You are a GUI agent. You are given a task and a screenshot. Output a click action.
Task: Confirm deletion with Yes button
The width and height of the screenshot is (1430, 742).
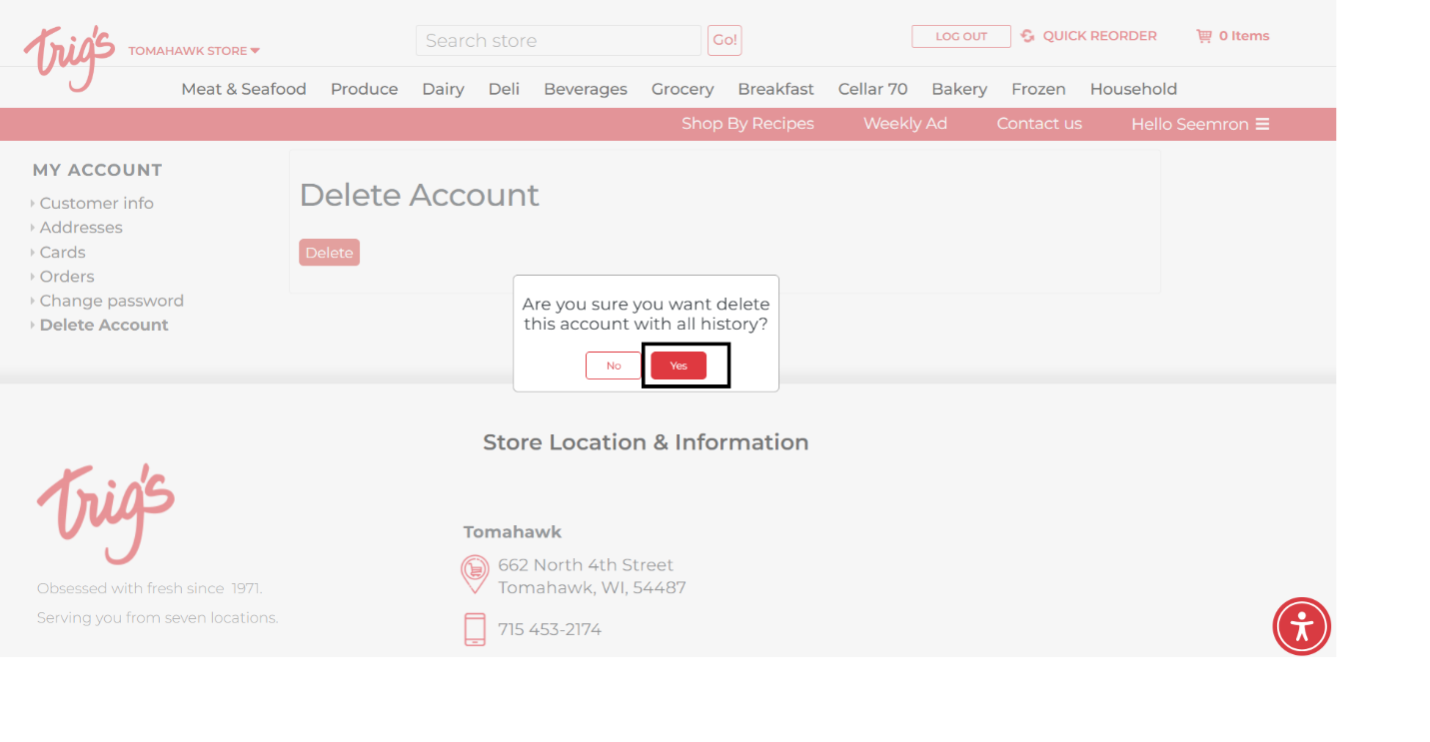[x=679, y=366]
